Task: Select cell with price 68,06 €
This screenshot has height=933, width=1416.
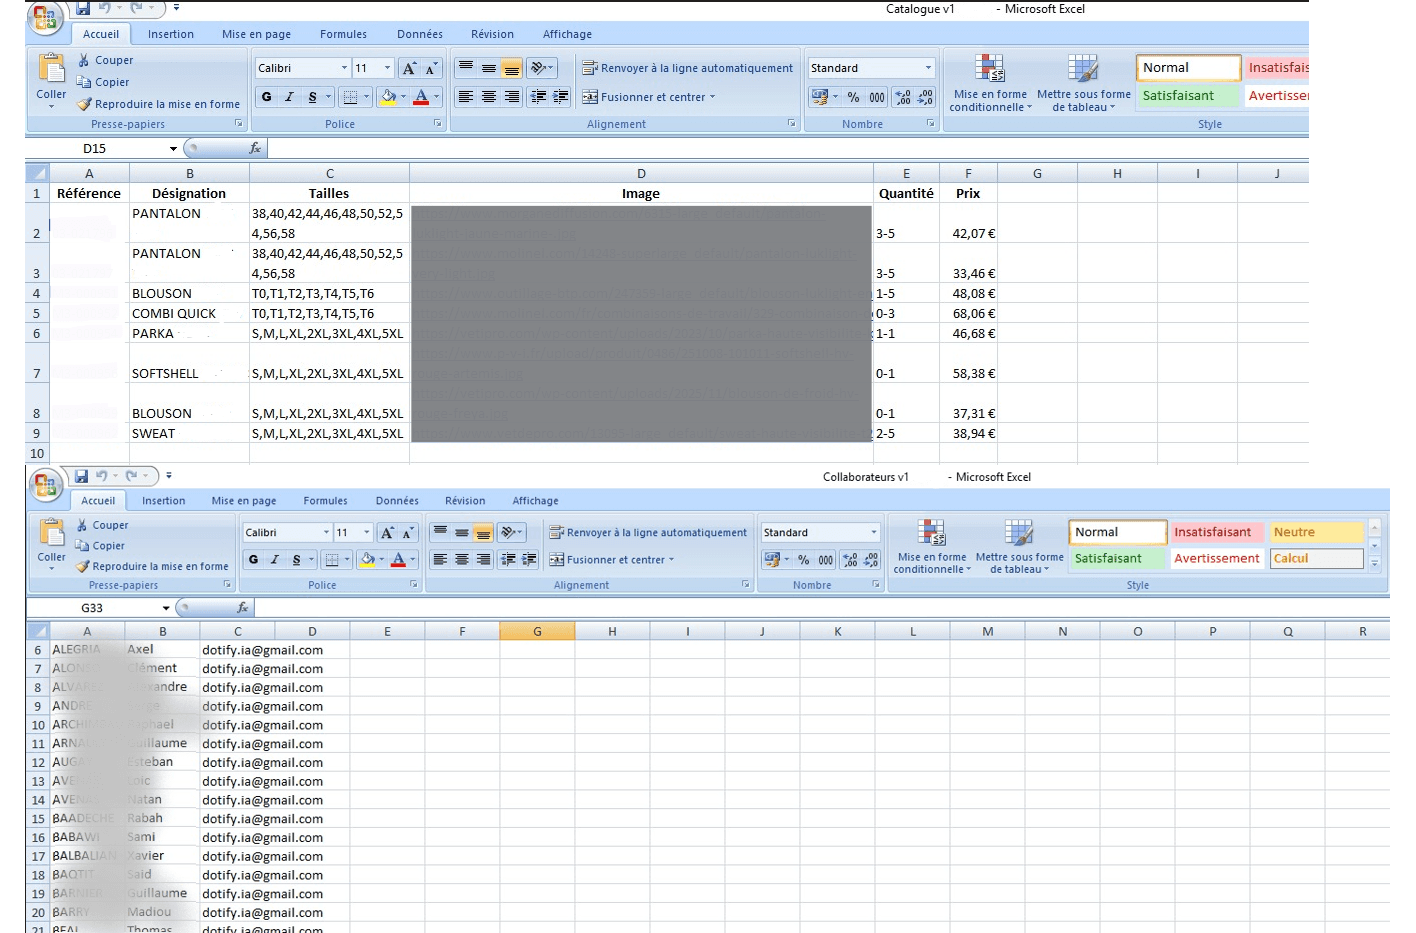Action: pos(968,313)
